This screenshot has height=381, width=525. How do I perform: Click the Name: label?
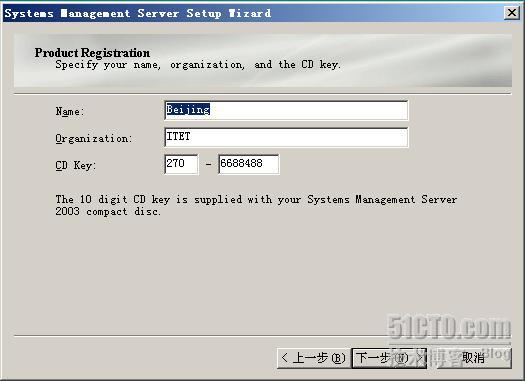(x=70, y=111)
